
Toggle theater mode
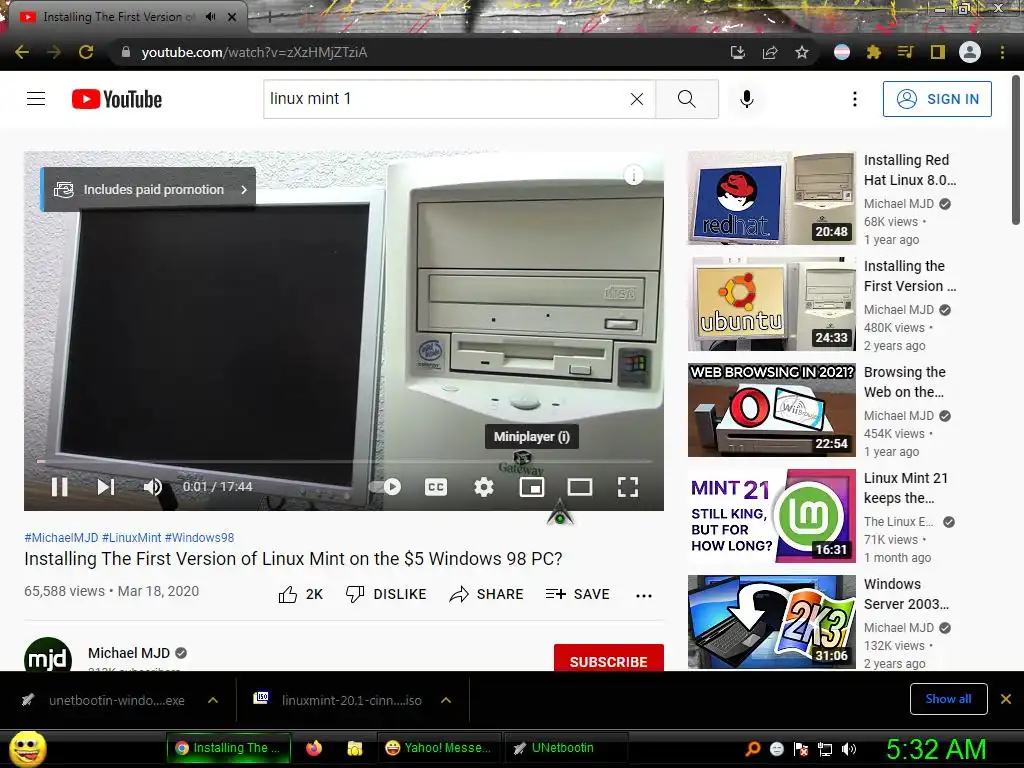click(x=580, y=487)
